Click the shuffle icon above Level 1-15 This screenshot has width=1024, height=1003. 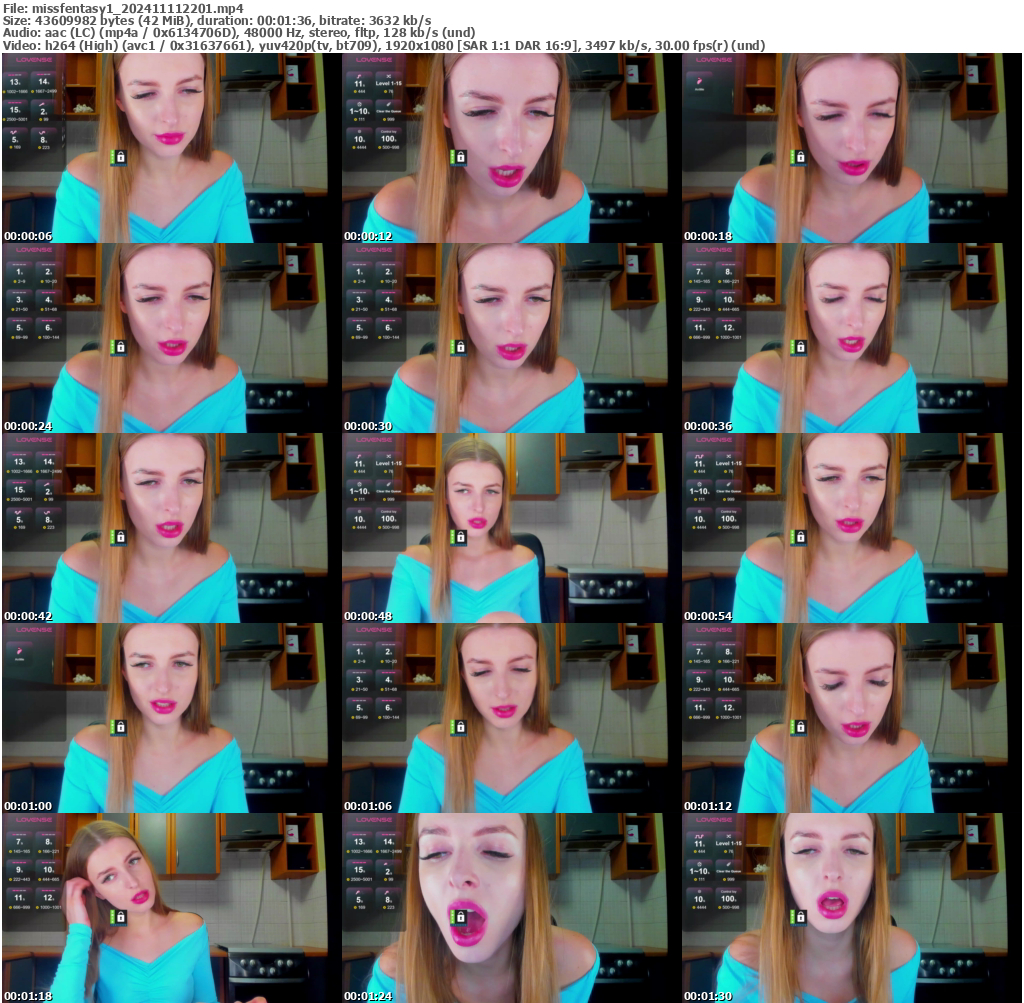tap(389, 76)
